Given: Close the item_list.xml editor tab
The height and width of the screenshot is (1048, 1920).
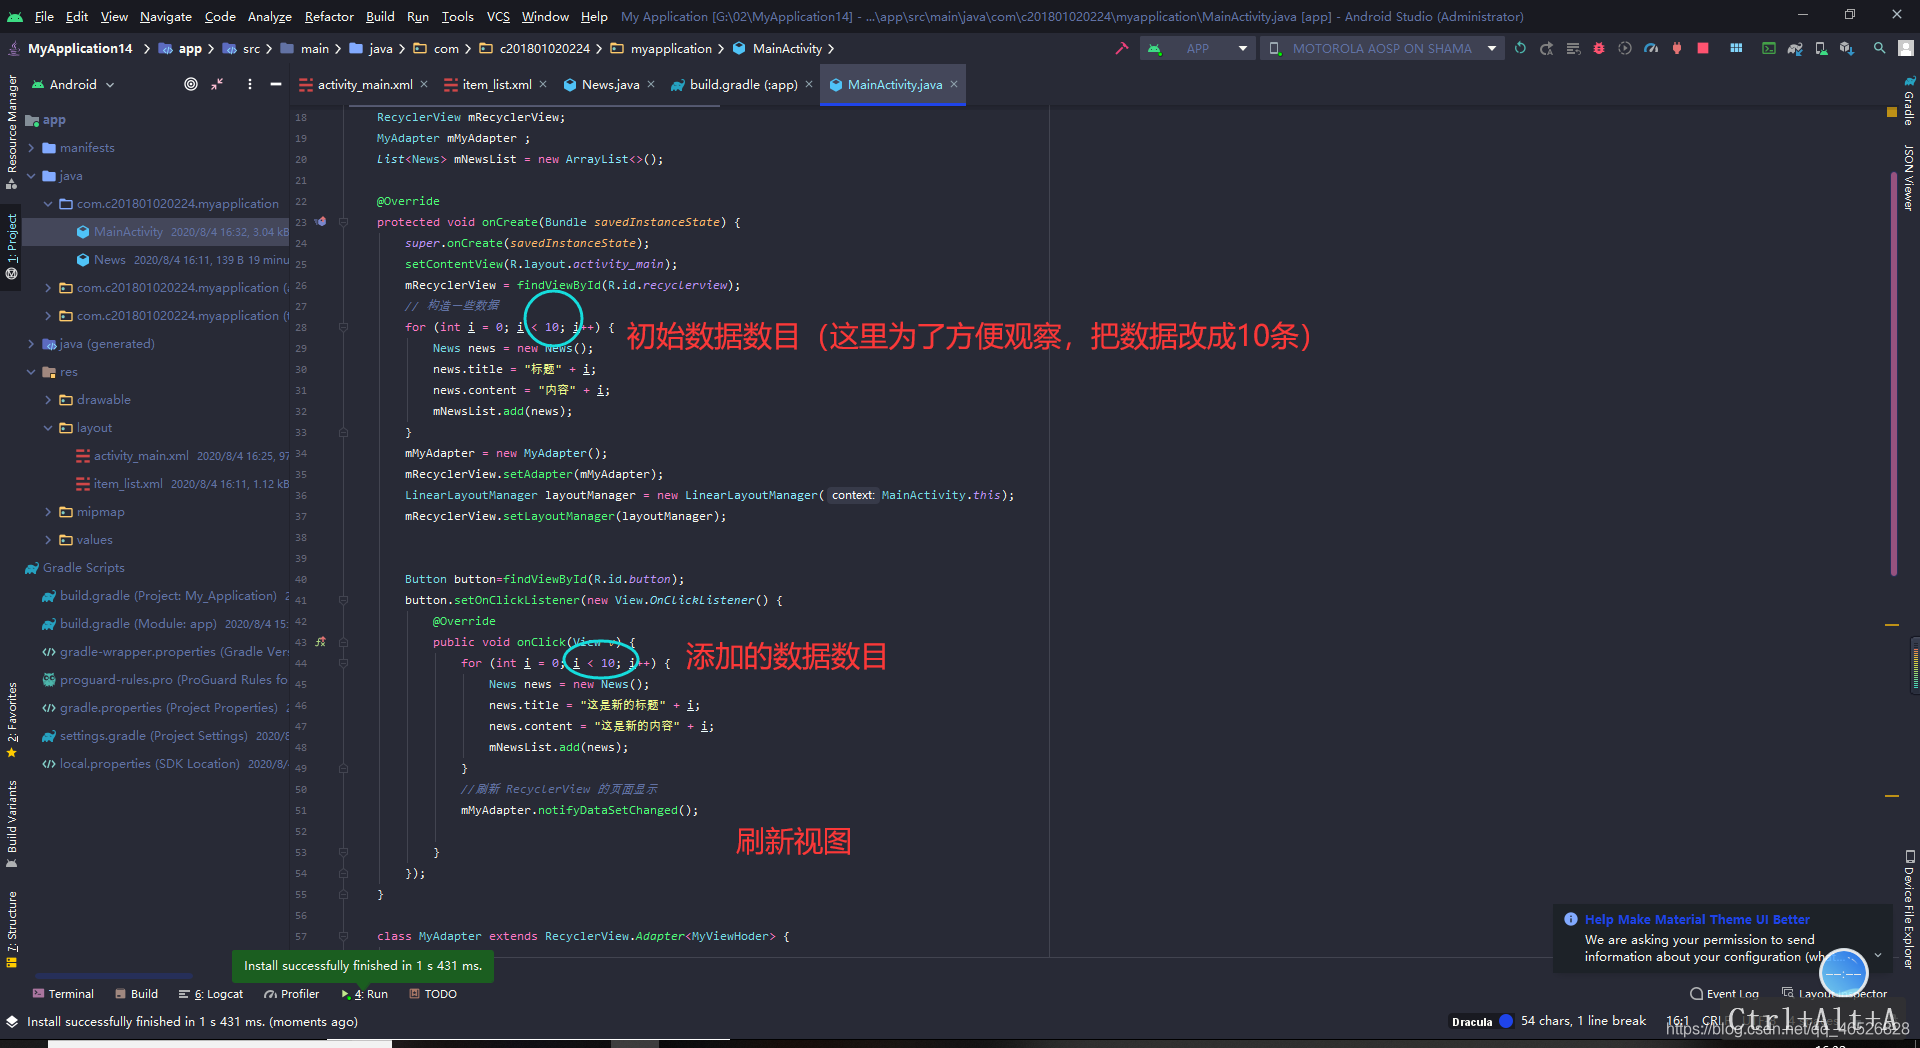Looking at the screenshot, I should pos(543,84).
